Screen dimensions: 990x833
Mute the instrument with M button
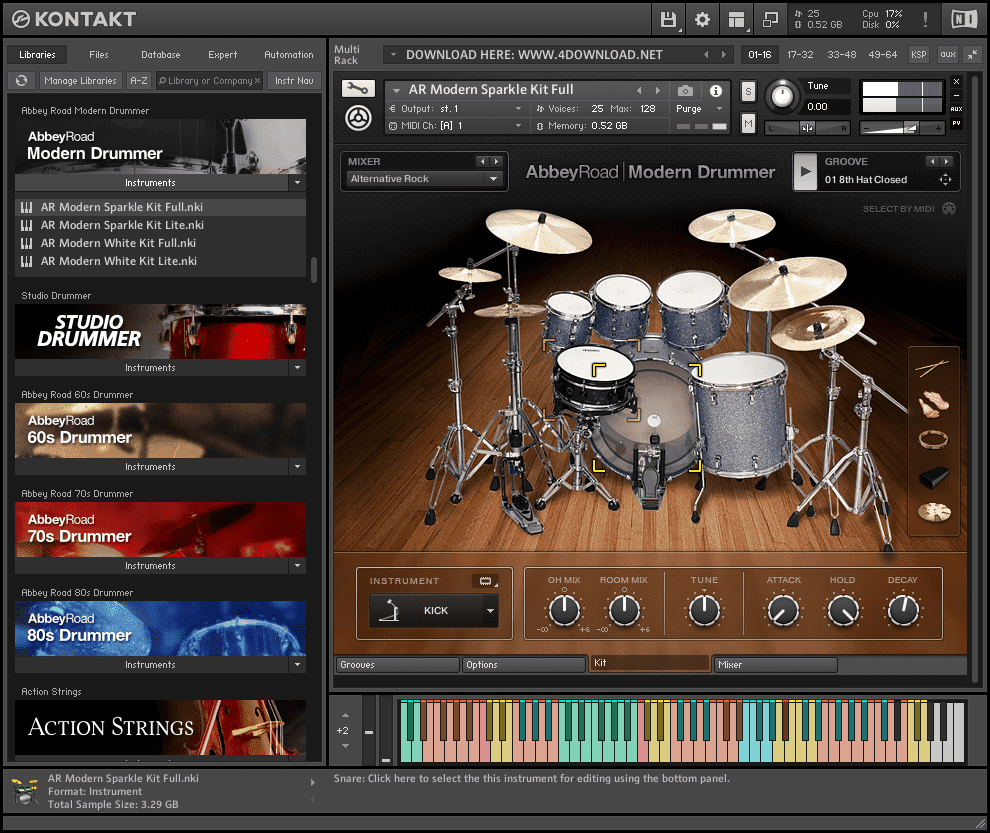pos(748,123)
